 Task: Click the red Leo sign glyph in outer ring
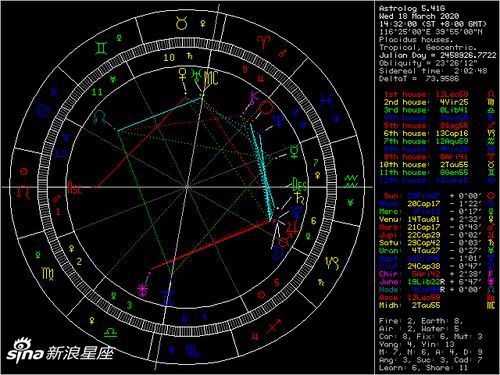point(23,193)
